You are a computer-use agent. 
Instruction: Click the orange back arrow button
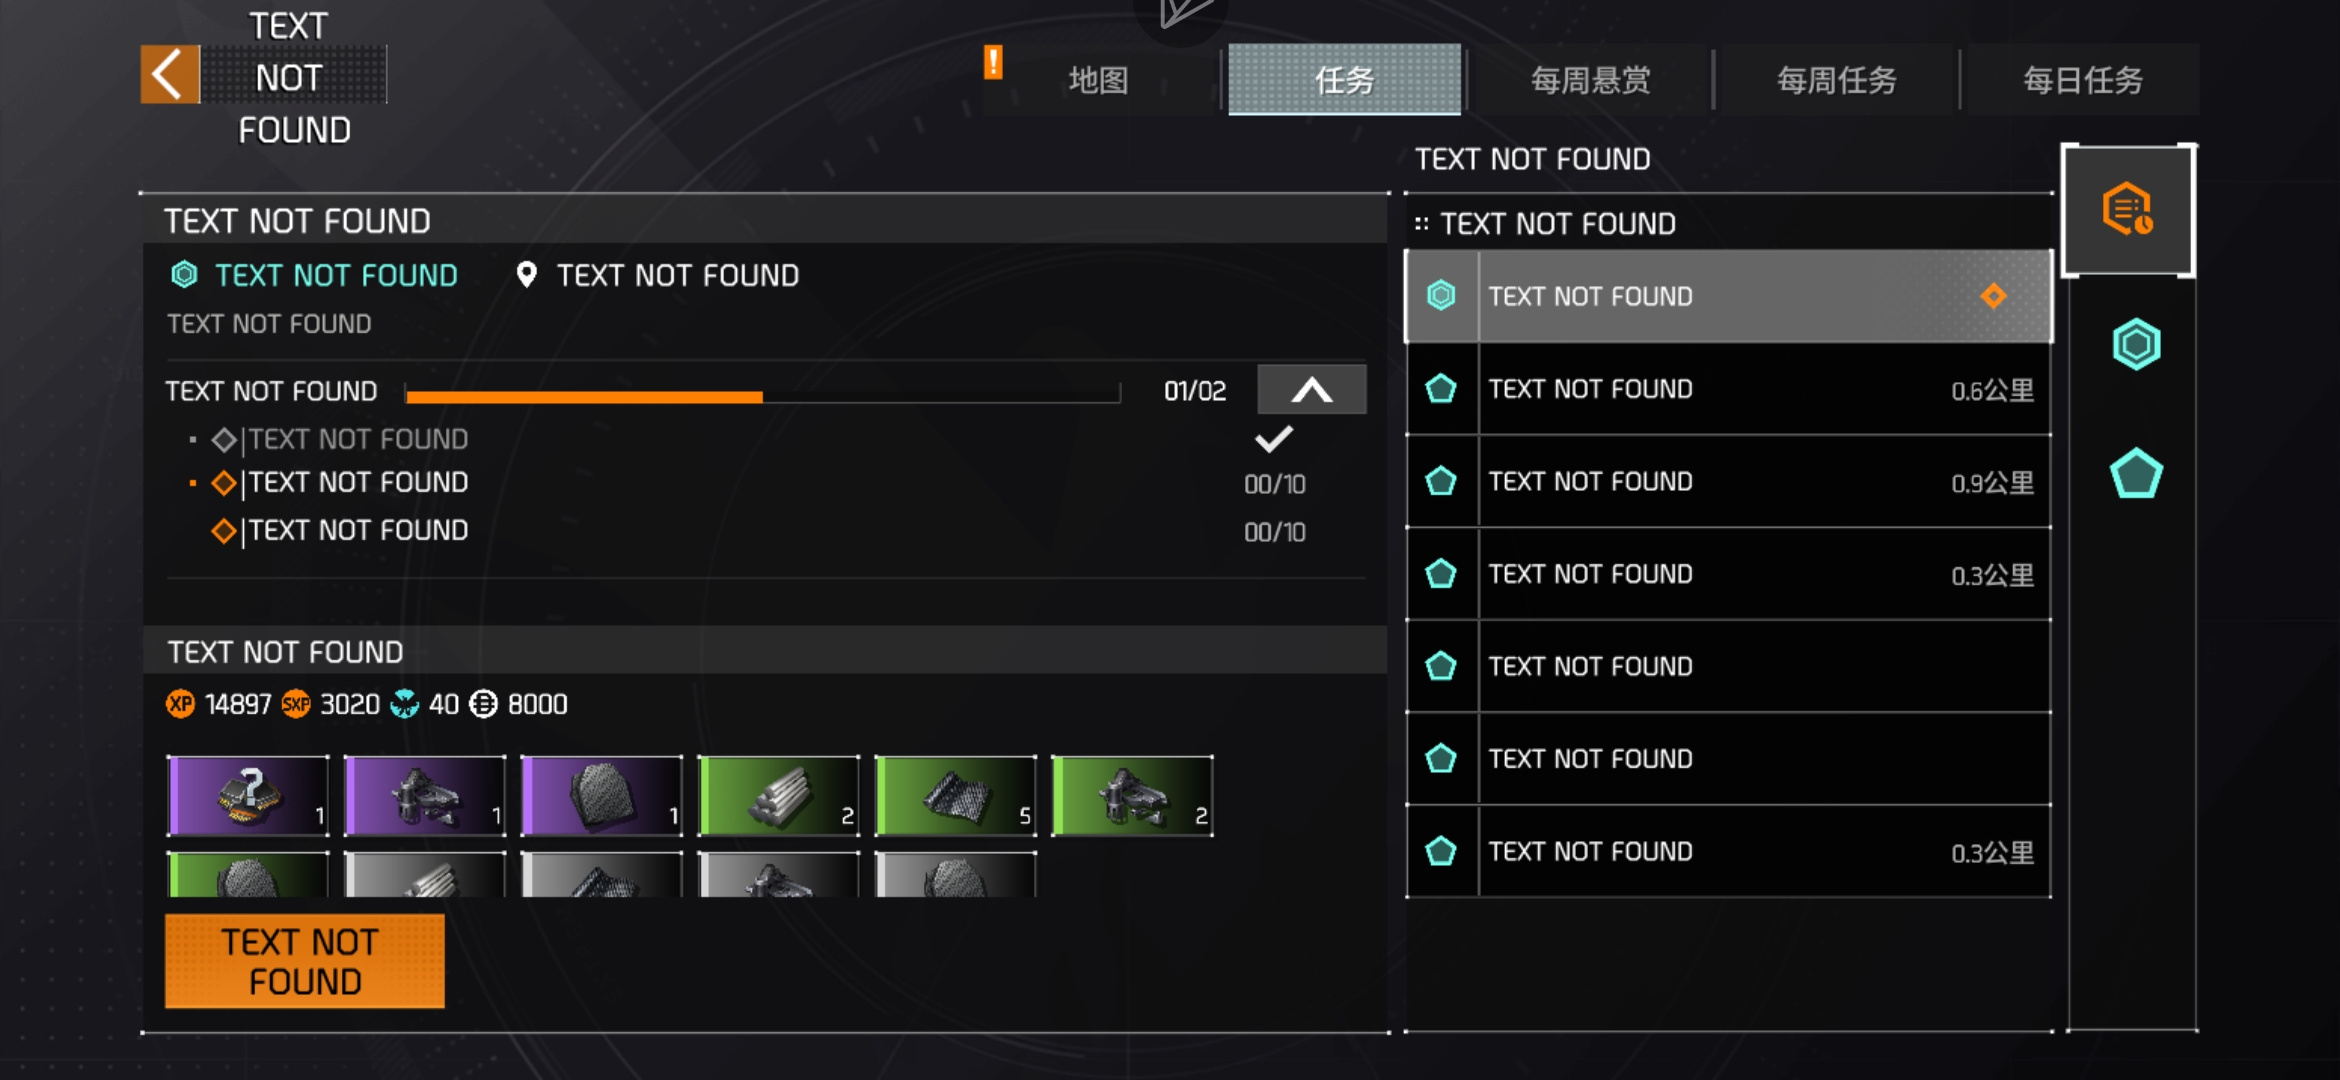coord(170,75)
